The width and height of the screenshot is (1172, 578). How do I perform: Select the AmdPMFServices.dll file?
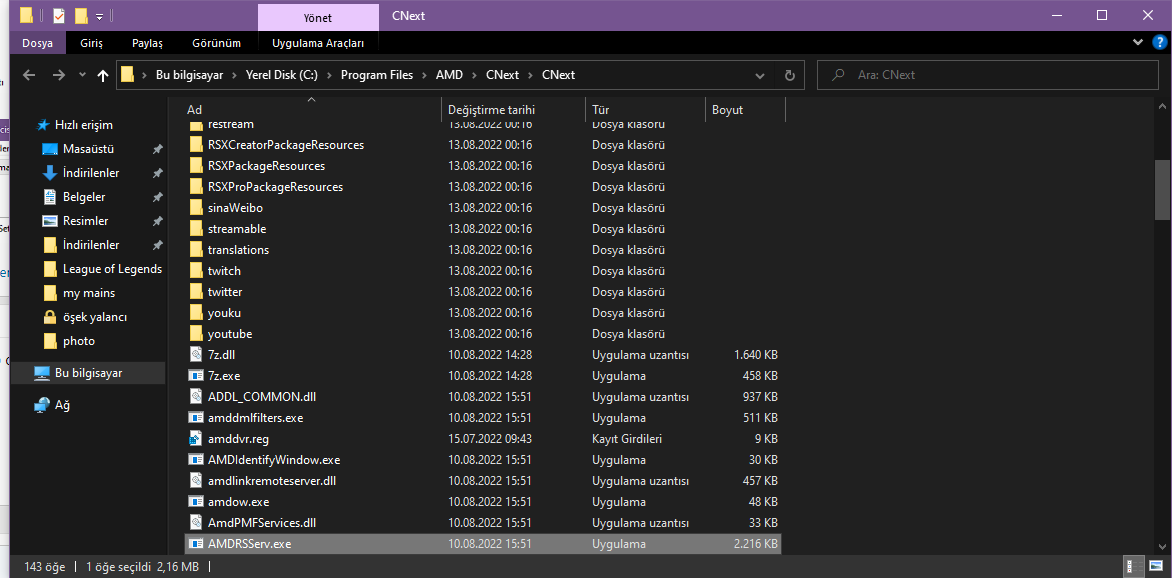click(x=482, y=522)
